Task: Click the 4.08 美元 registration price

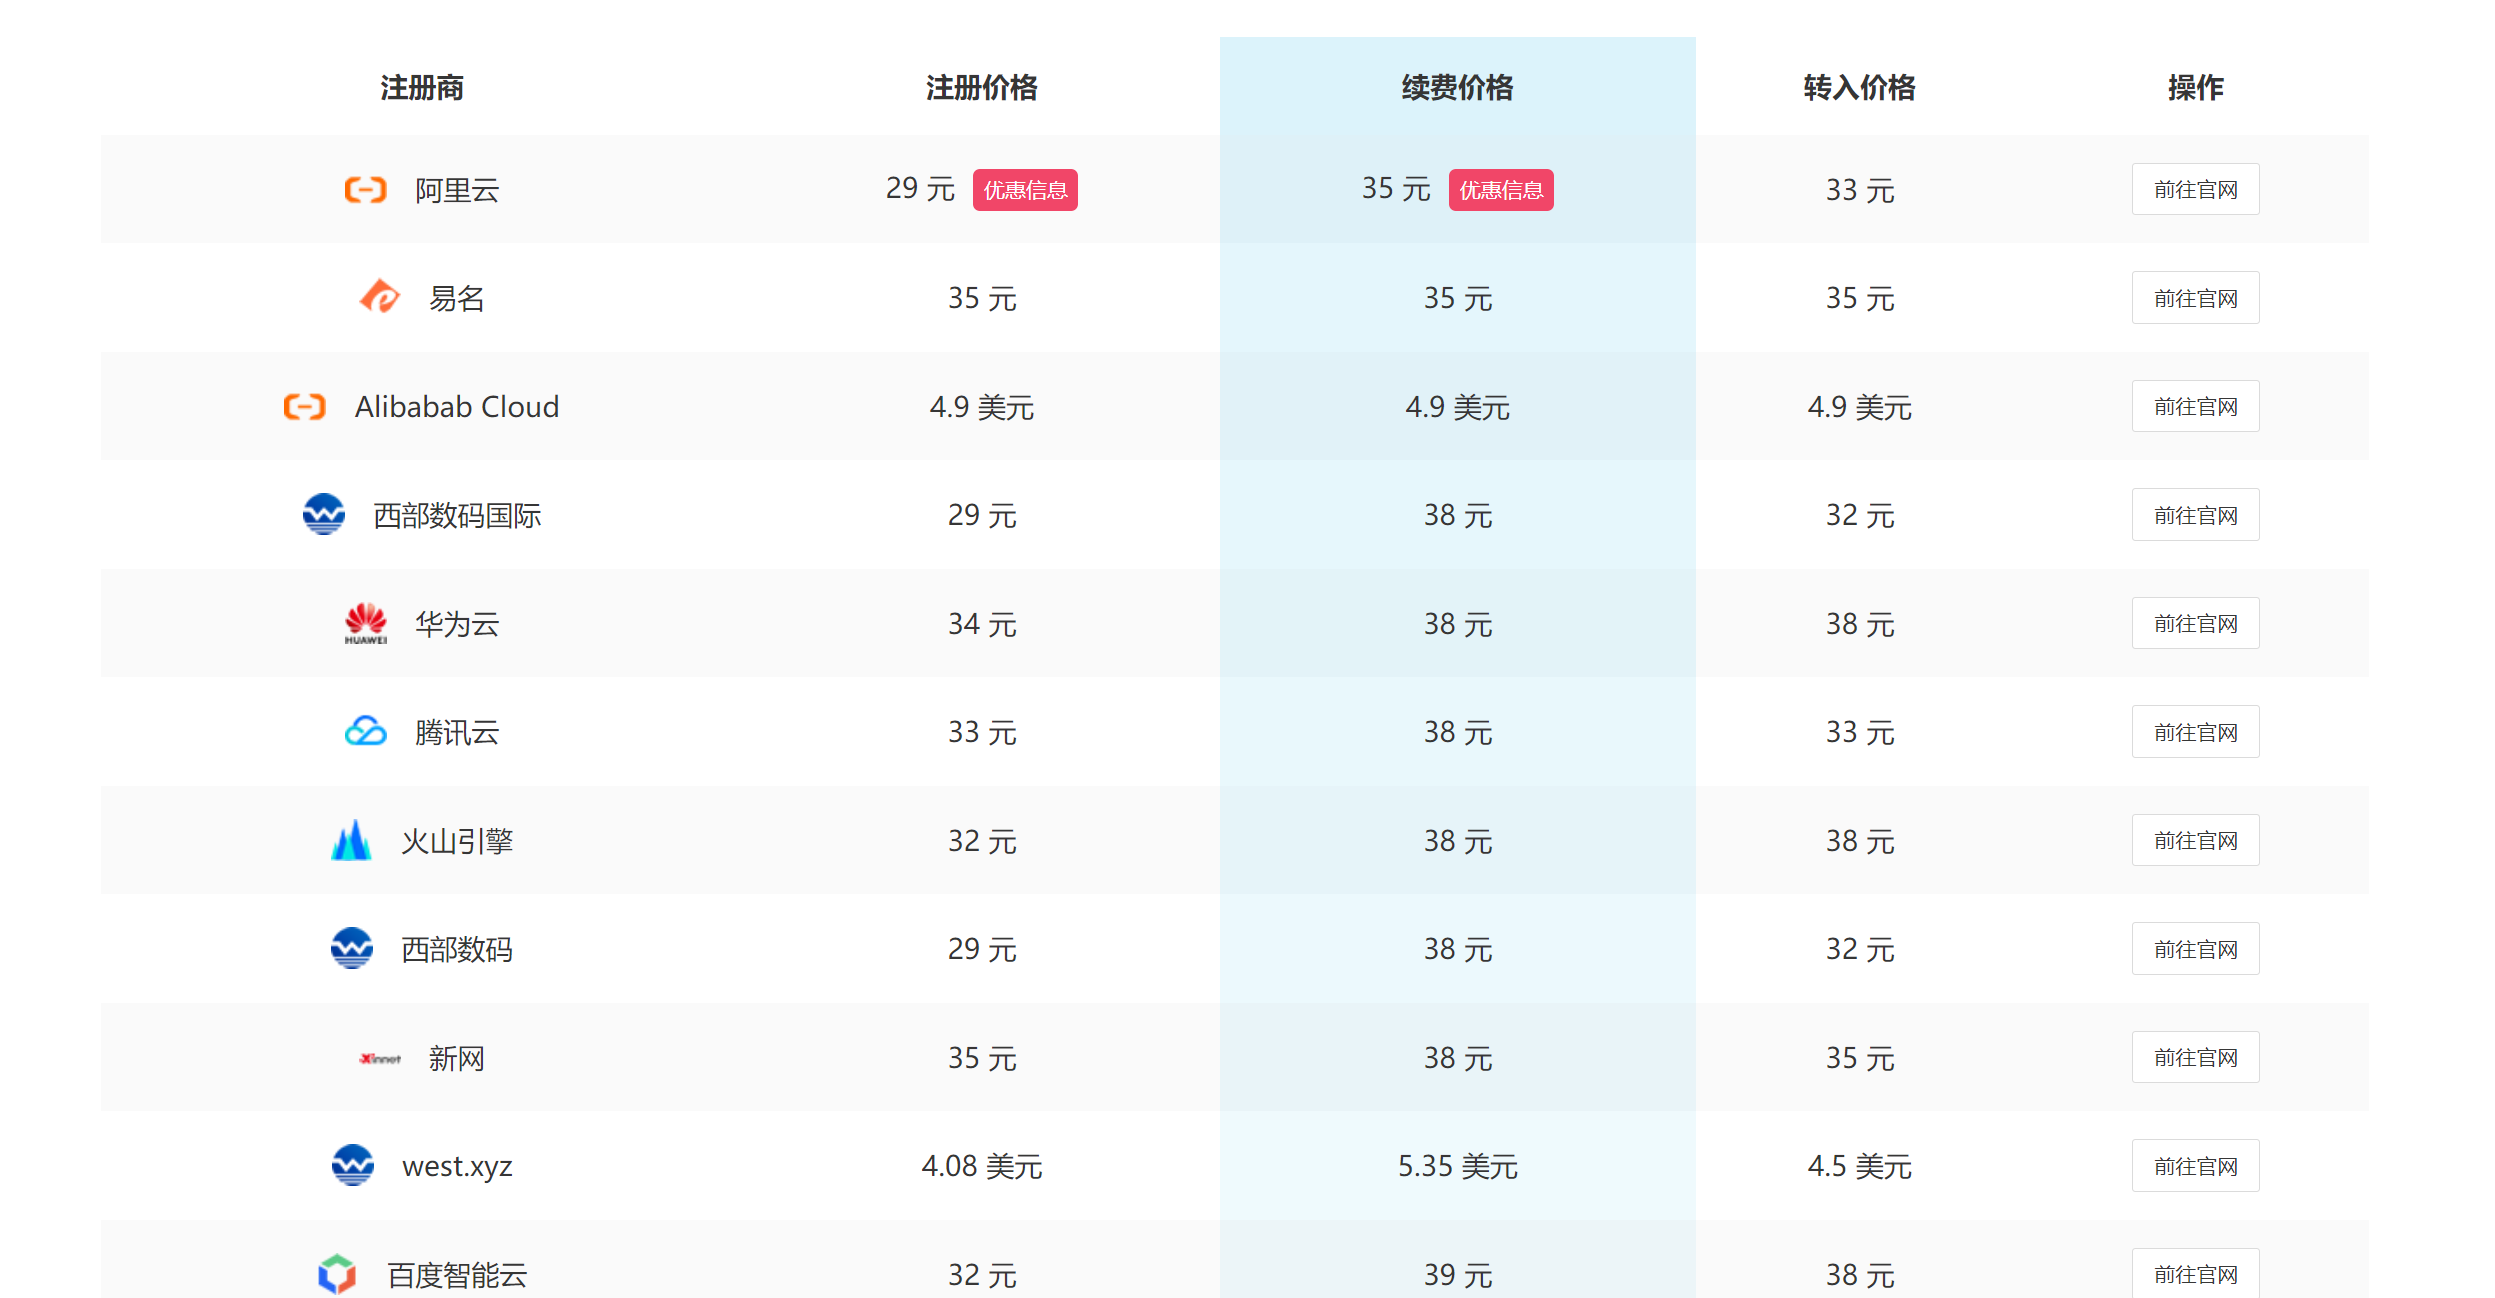Action: click(981, 1166)
